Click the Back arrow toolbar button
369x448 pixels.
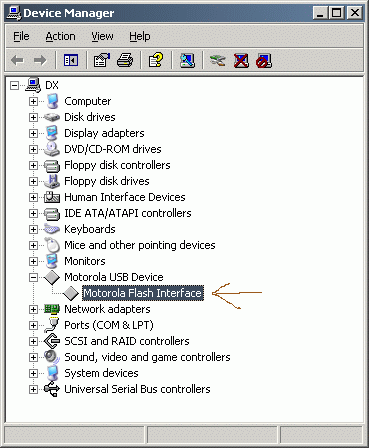17,60
